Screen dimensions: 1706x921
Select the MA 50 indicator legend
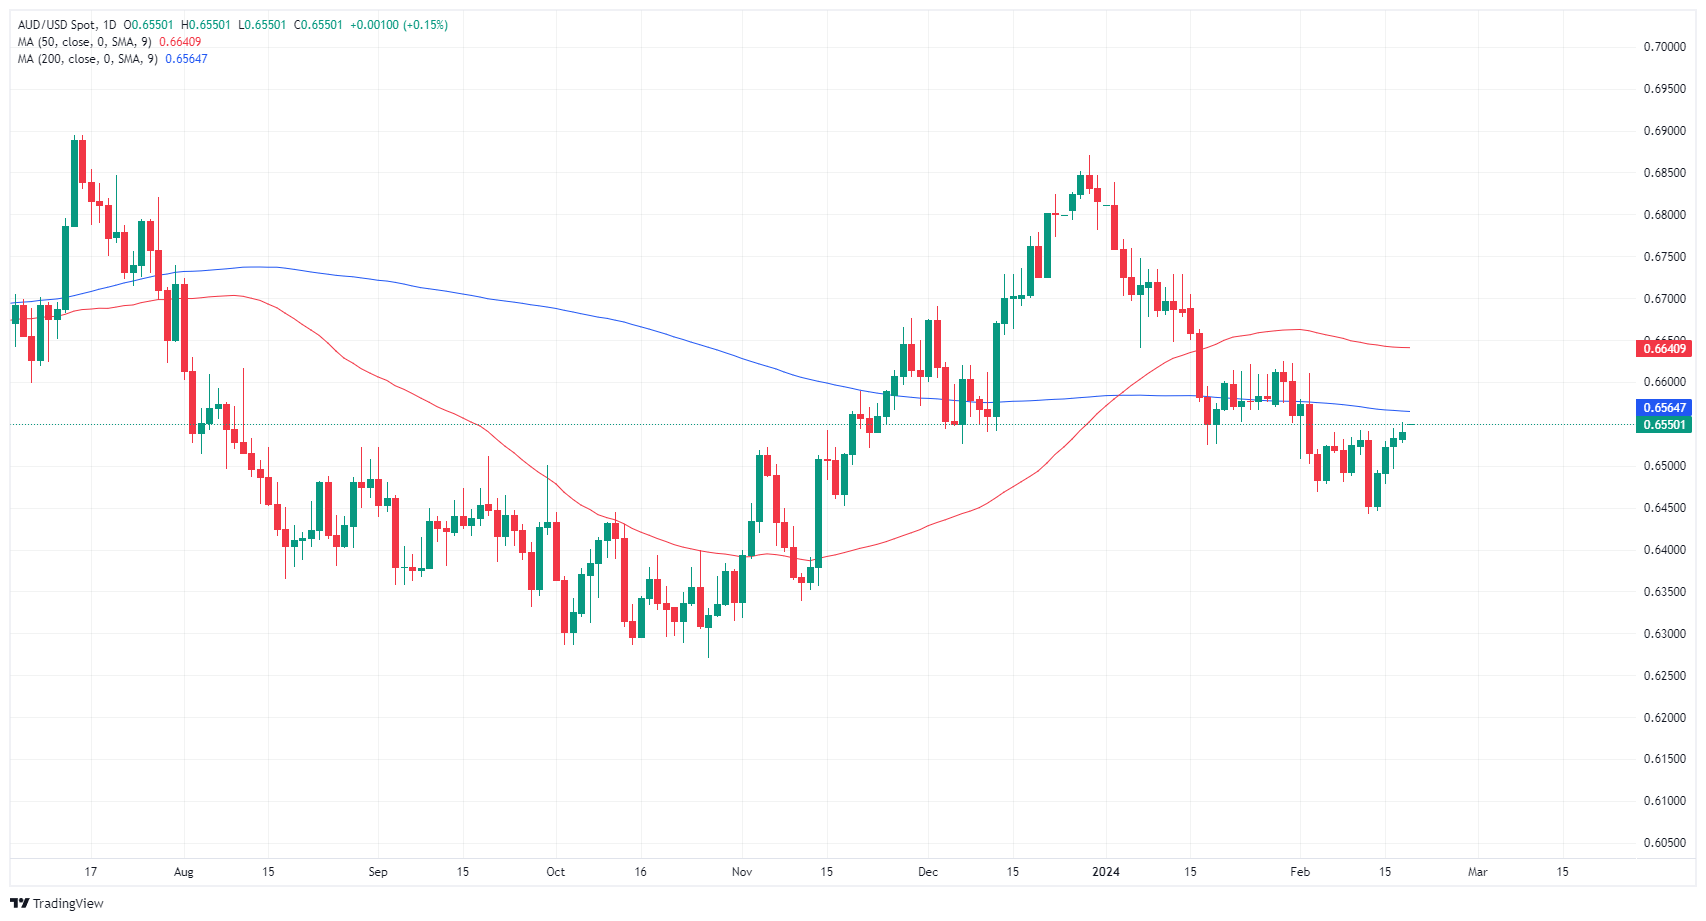coord(84,42)
